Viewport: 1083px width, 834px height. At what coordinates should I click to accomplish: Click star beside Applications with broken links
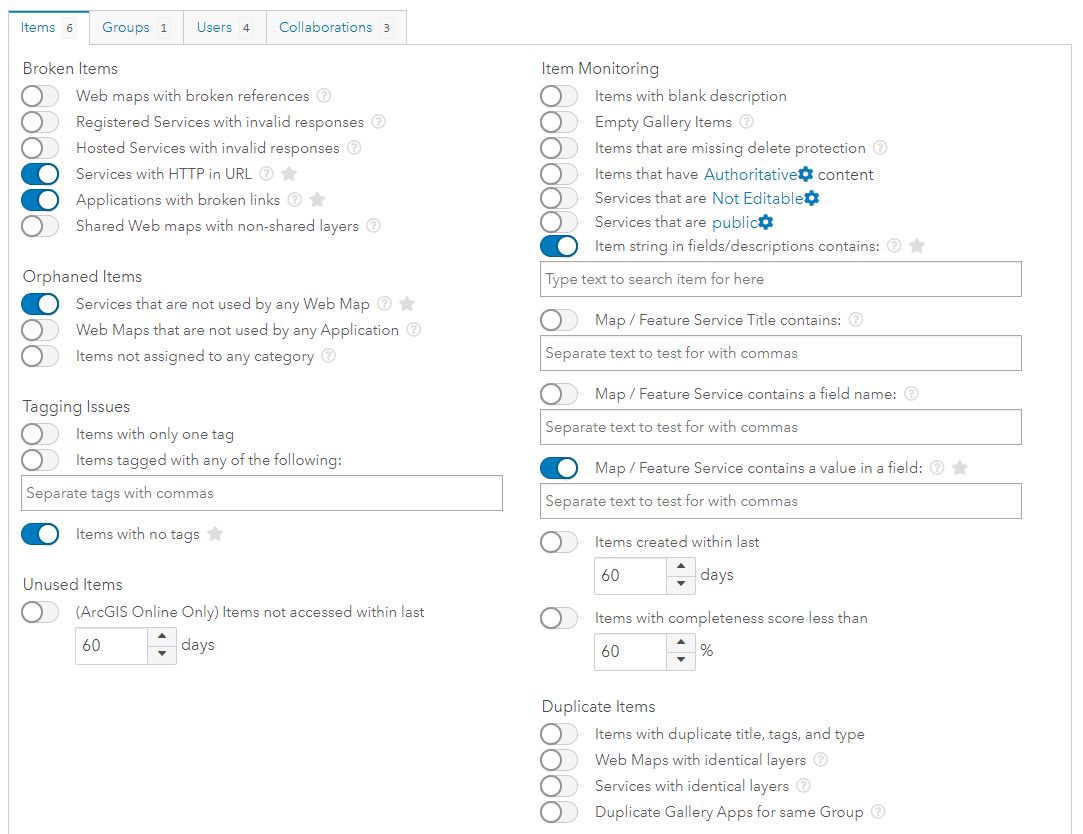click(317, 200)
